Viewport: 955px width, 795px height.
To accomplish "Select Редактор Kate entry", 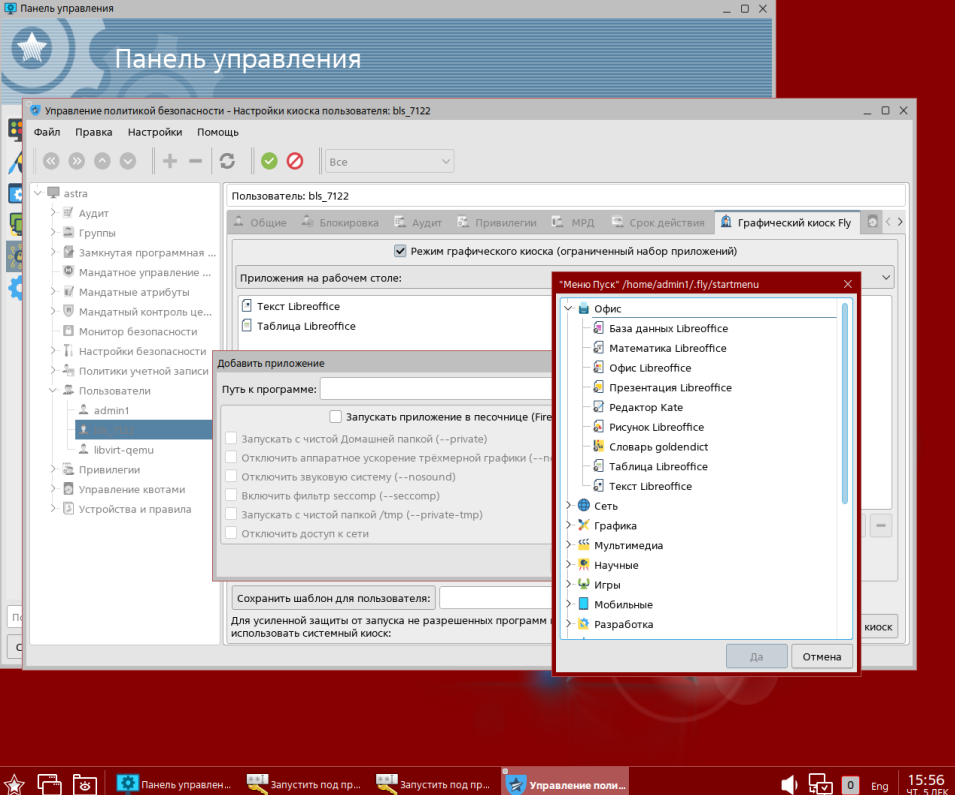I will [646, 408].
